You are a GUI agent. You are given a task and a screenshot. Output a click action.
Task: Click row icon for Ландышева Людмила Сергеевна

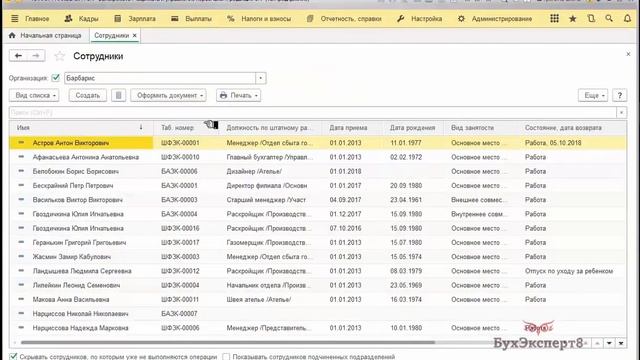point(21,271)
